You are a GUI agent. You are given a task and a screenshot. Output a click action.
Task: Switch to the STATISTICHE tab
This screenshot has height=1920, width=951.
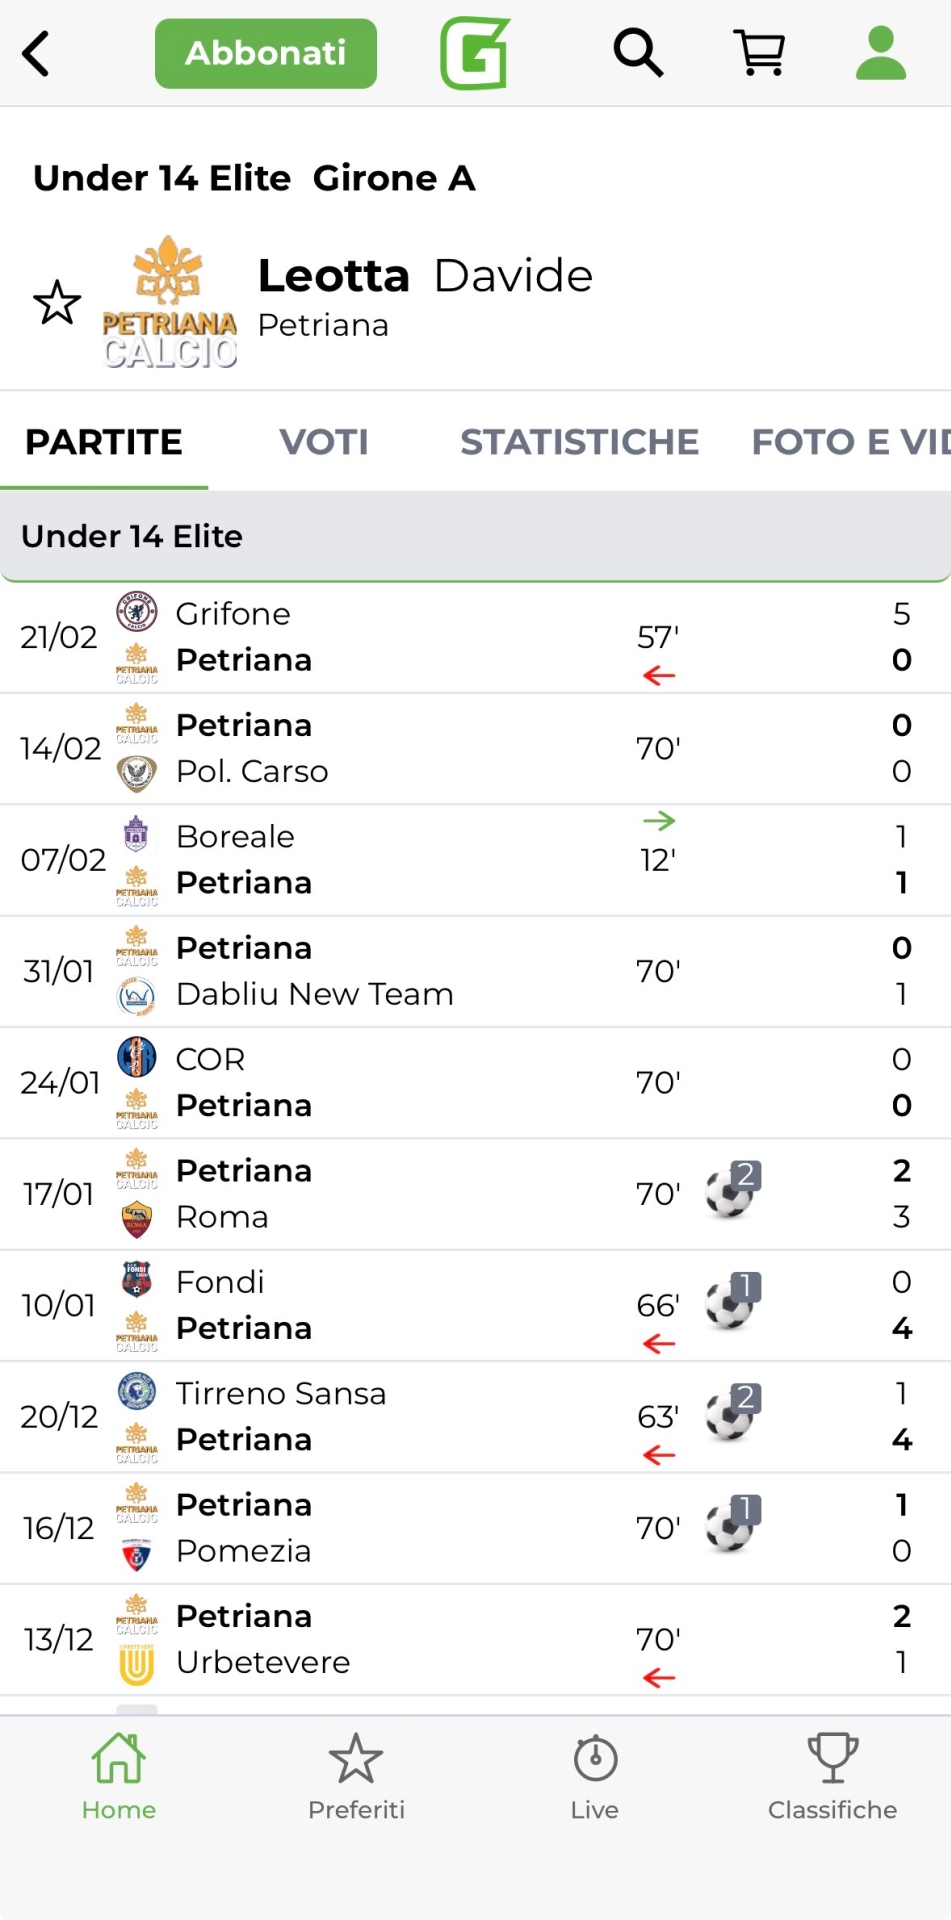tap(579, 442)
